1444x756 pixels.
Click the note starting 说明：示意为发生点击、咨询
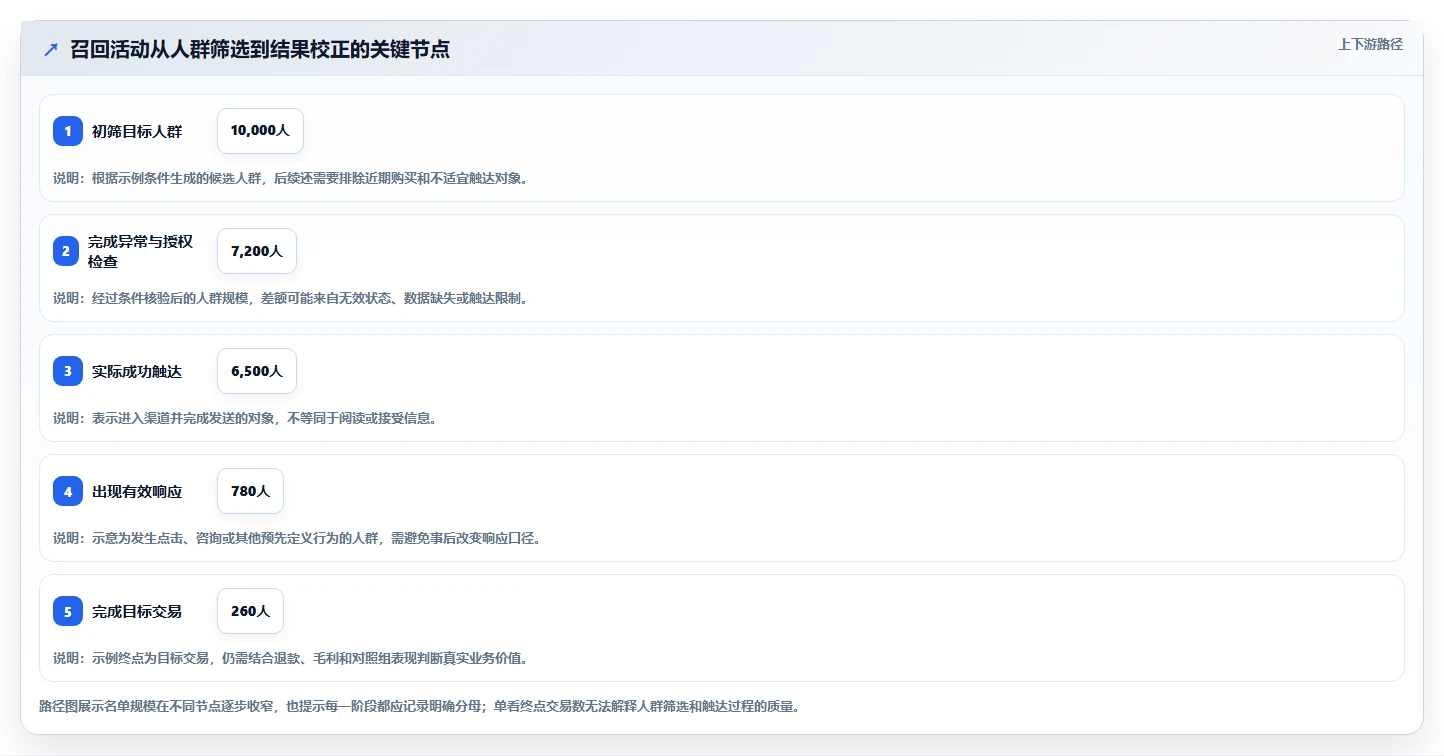pyautogui.click(x=297, y=538)
